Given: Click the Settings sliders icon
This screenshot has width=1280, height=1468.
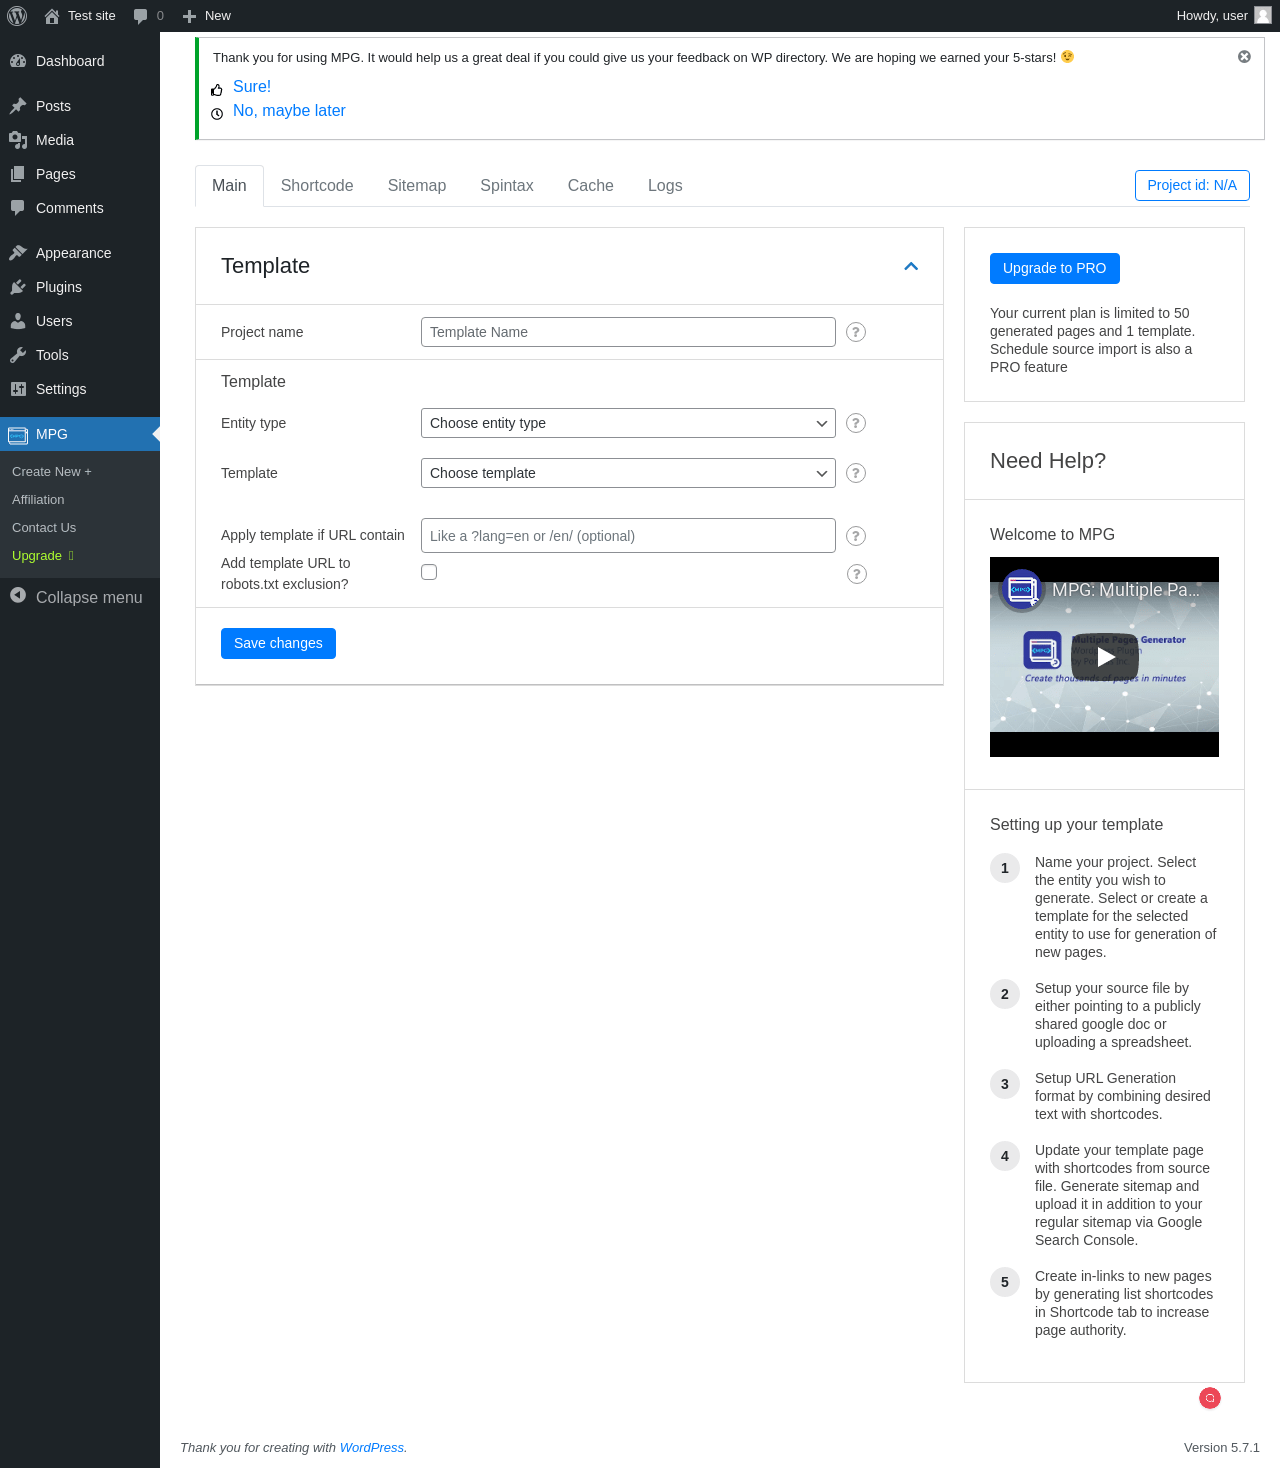Looking at the screenshot, I should pyautogui.click(x=18, y=389).
